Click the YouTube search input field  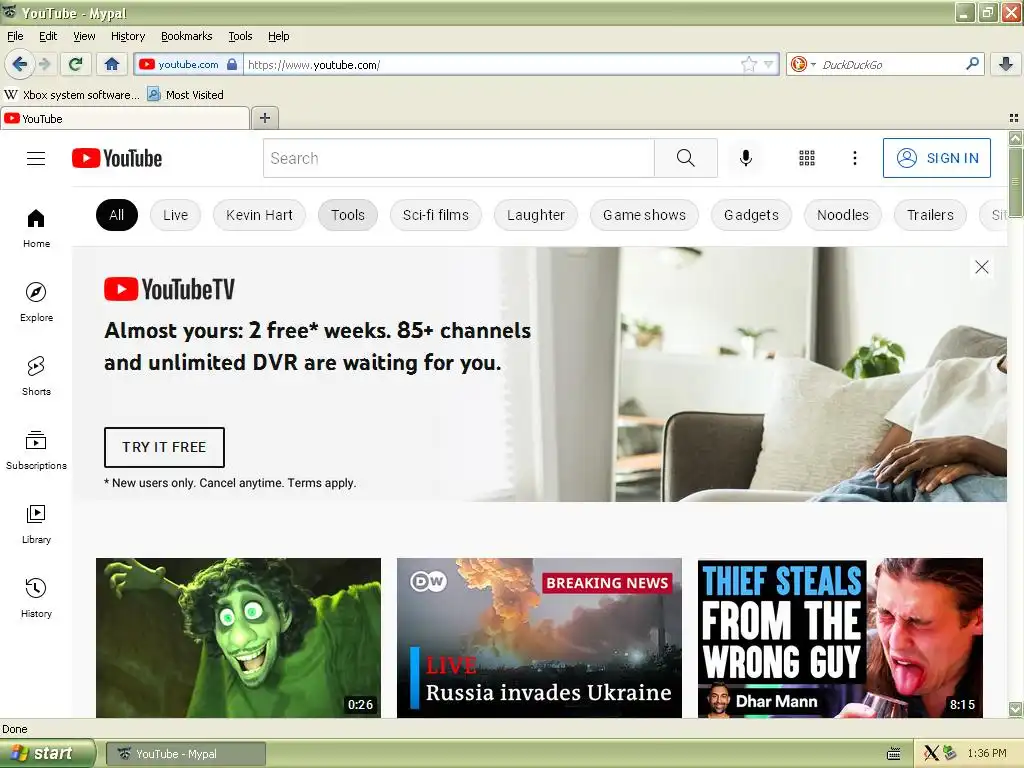click(458, 158)
